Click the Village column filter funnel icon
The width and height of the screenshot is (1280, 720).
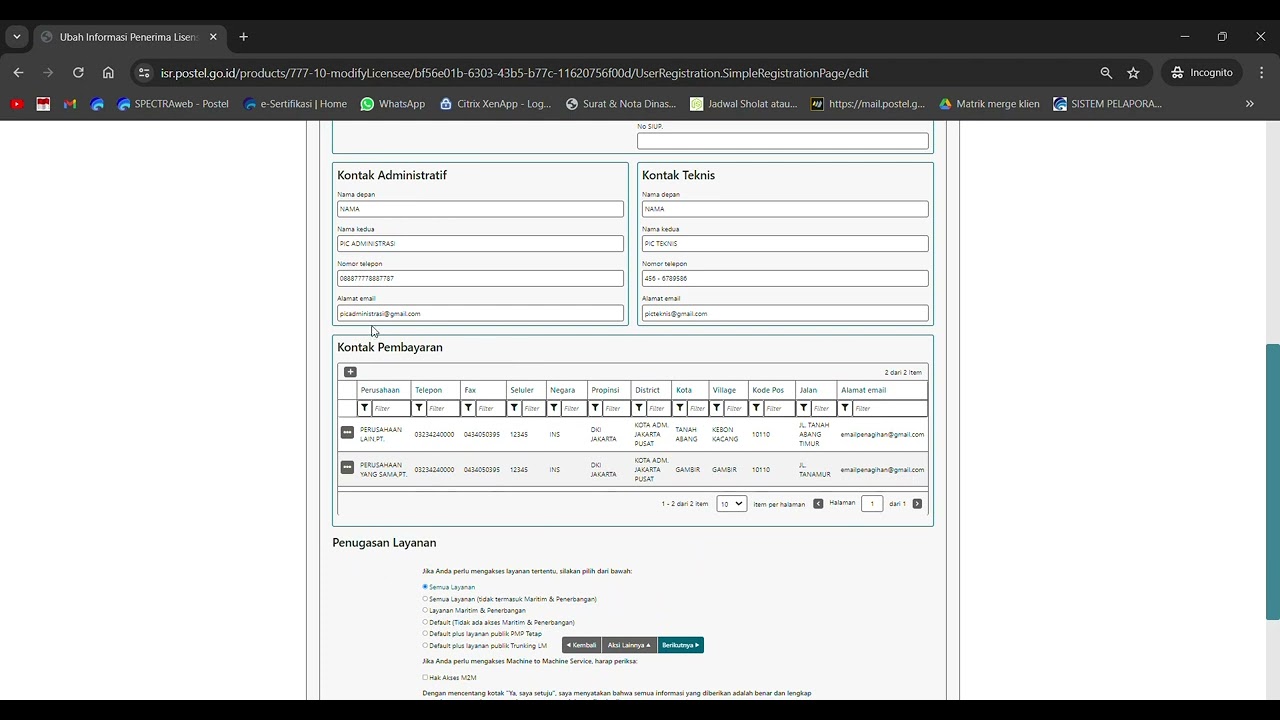pyautogui.click(x=716, y=408)
